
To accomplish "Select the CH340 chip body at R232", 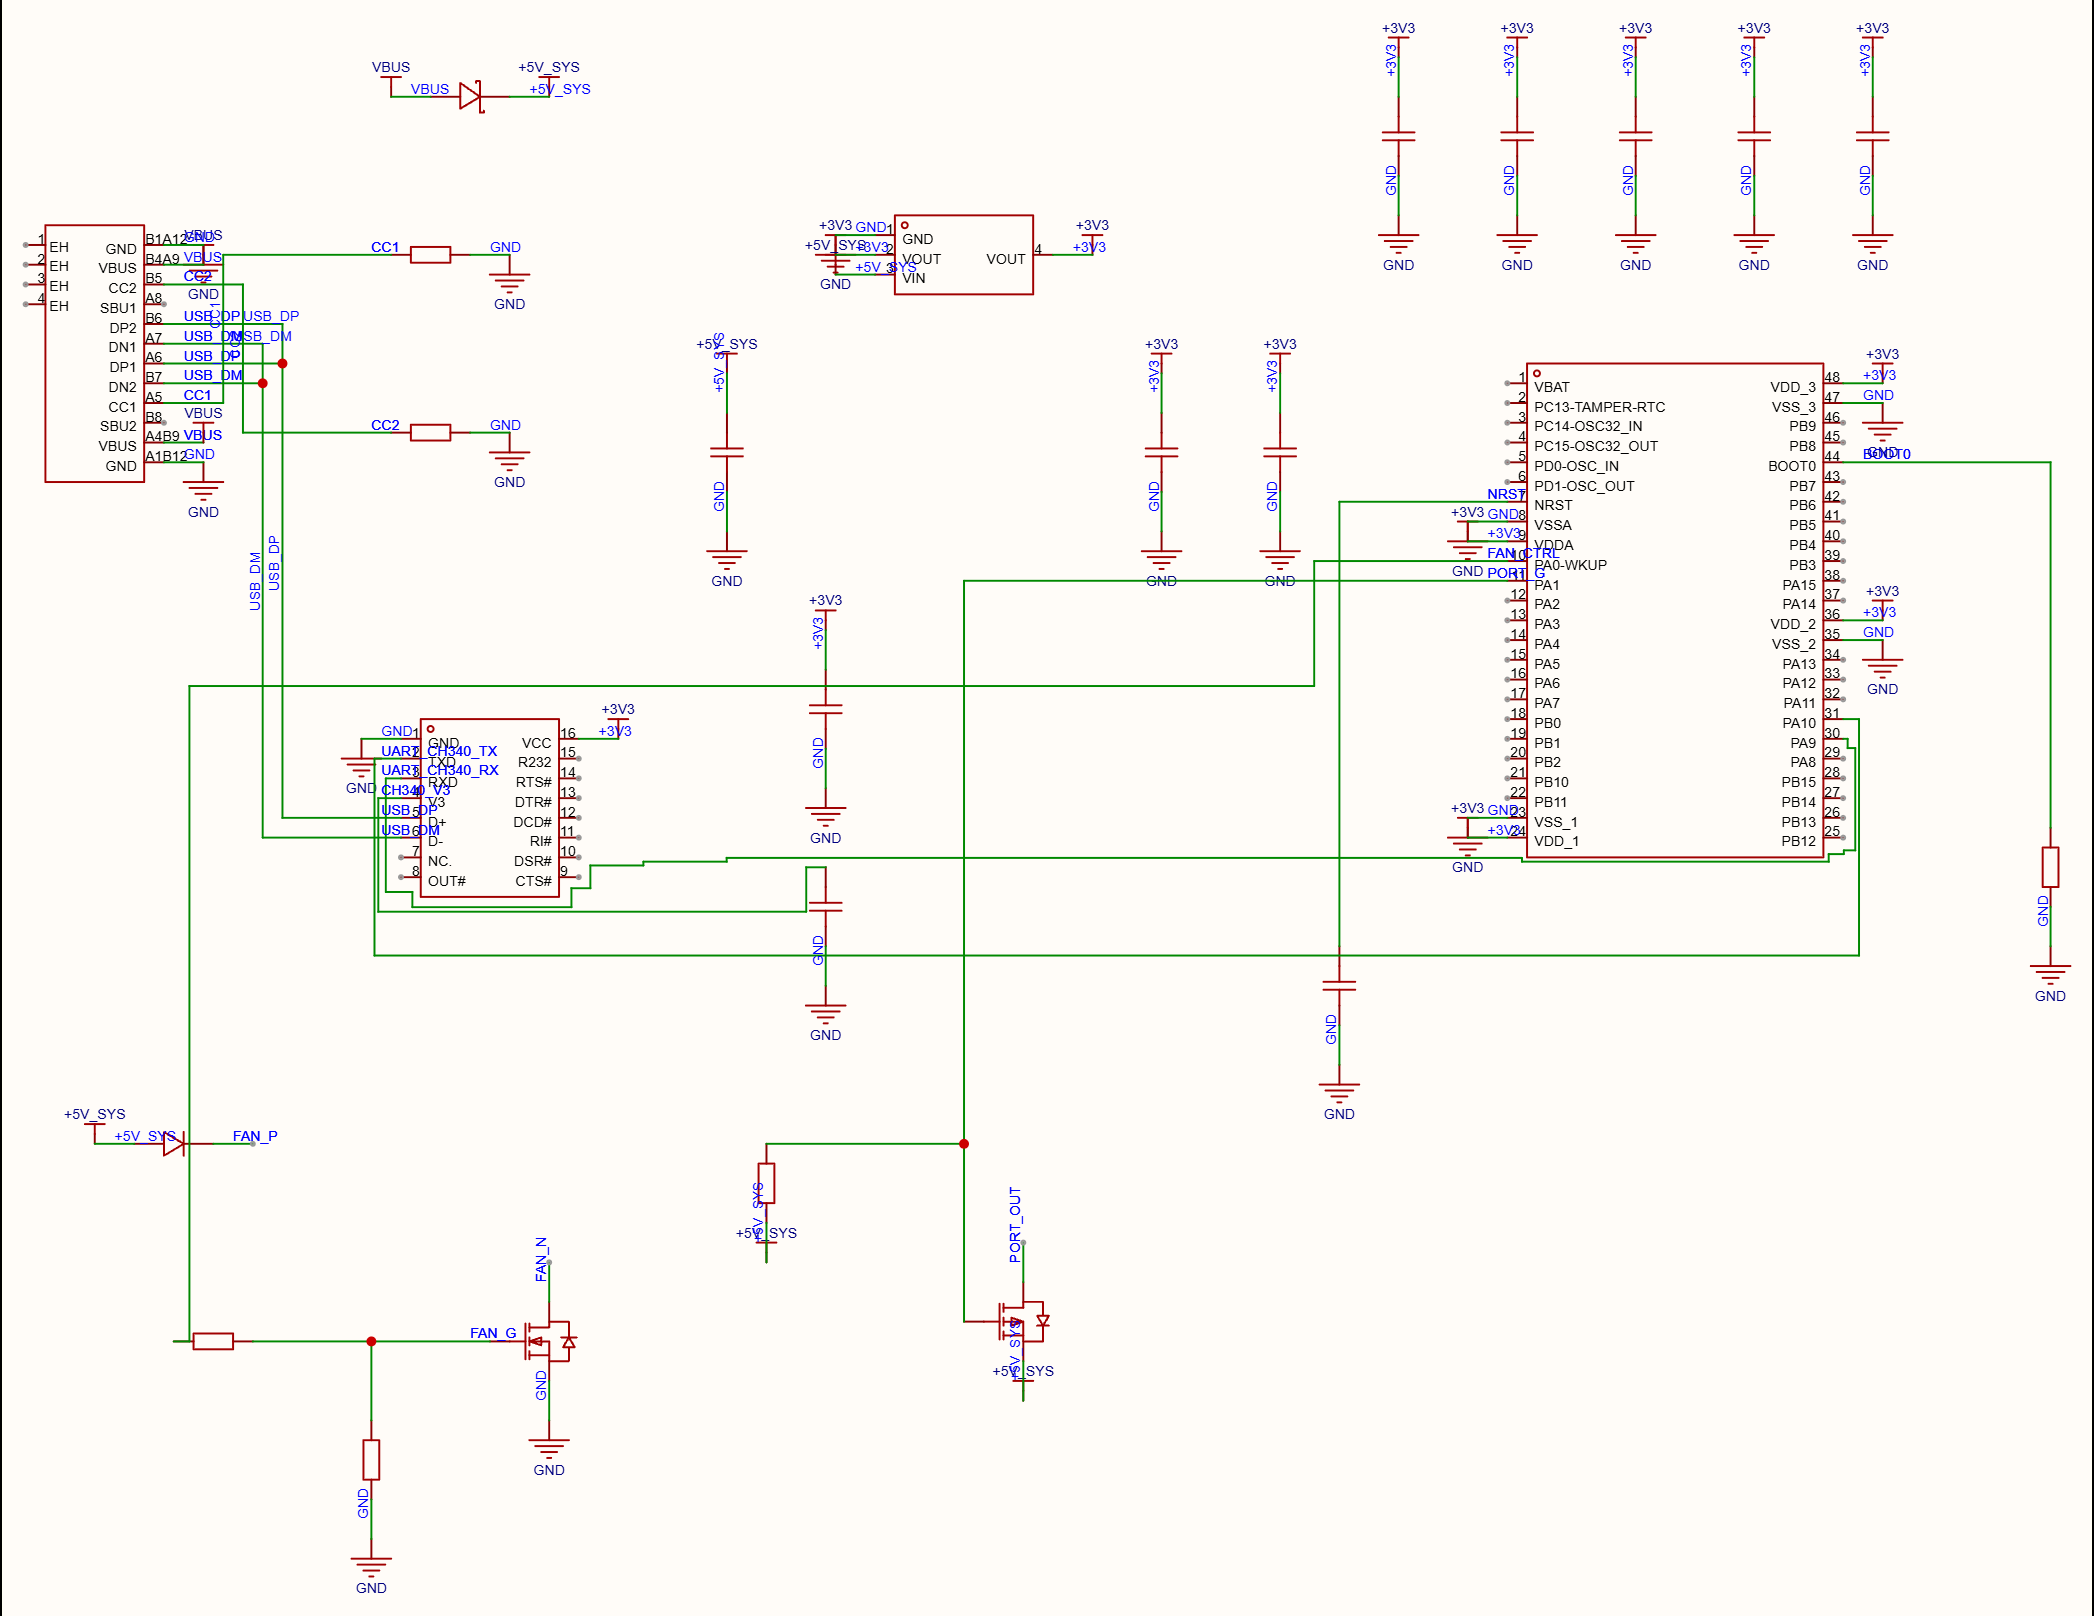I will point(490,808).
